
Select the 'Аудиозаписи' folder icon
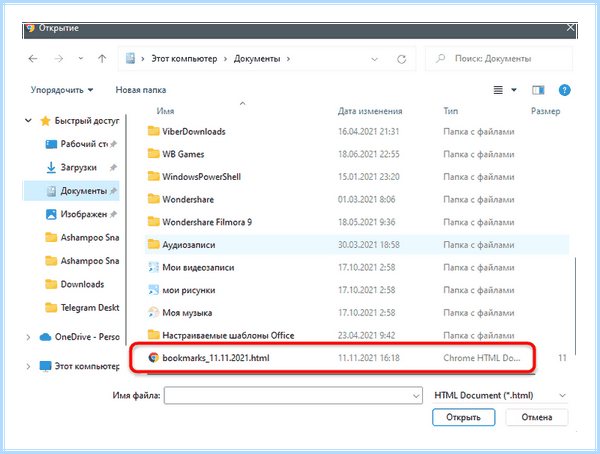click(x=153, y=244)
